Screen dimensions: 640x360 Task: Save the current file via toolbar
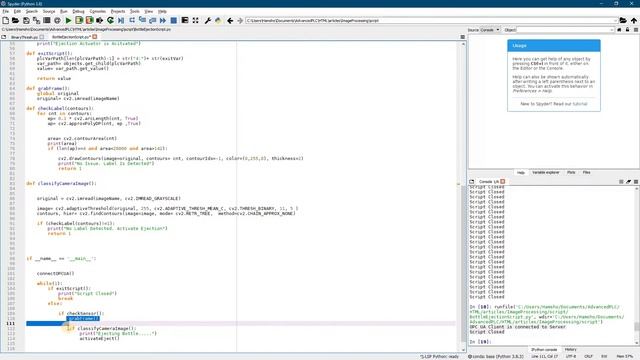point(26,20)
